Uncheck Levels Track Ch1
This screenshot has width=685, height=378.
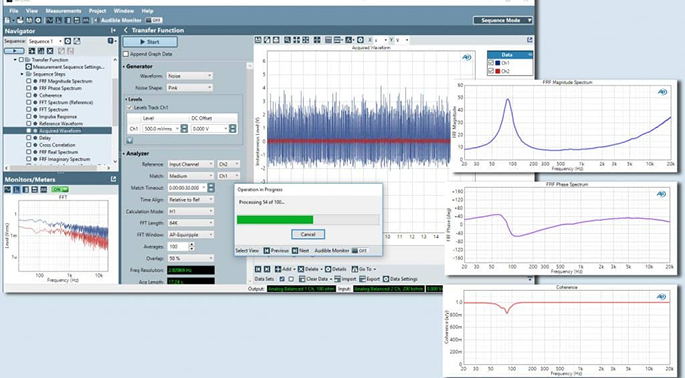[129, 108]
